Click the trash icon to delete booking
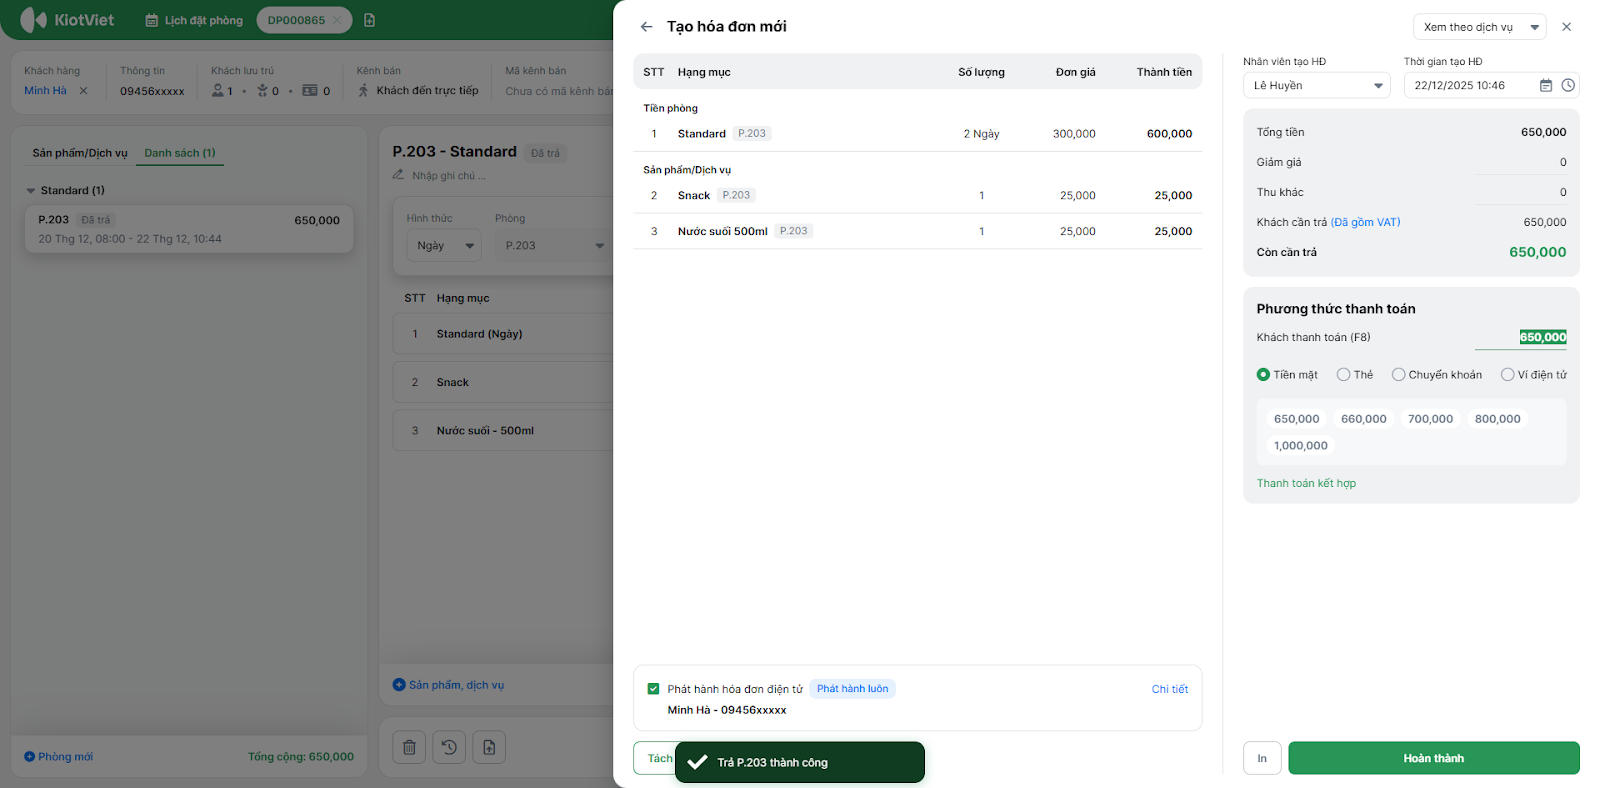 (409, 747)
